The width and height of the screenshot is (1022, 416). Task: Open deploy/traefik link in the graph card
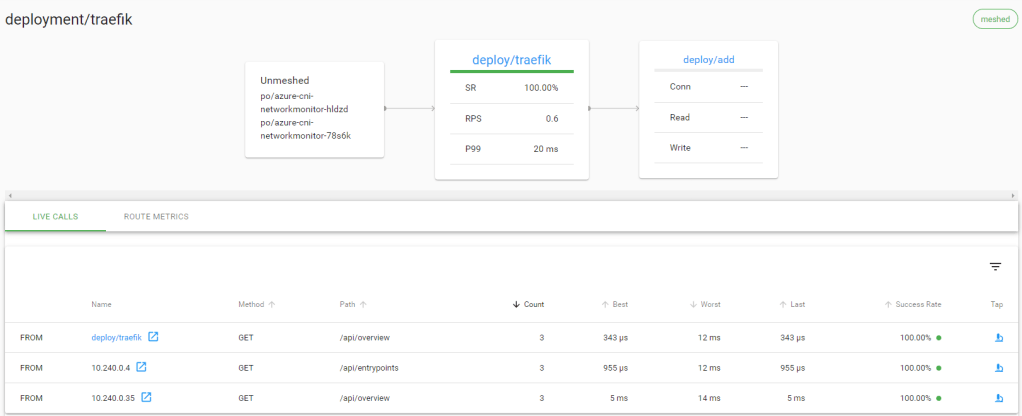(x=511, y=60)
